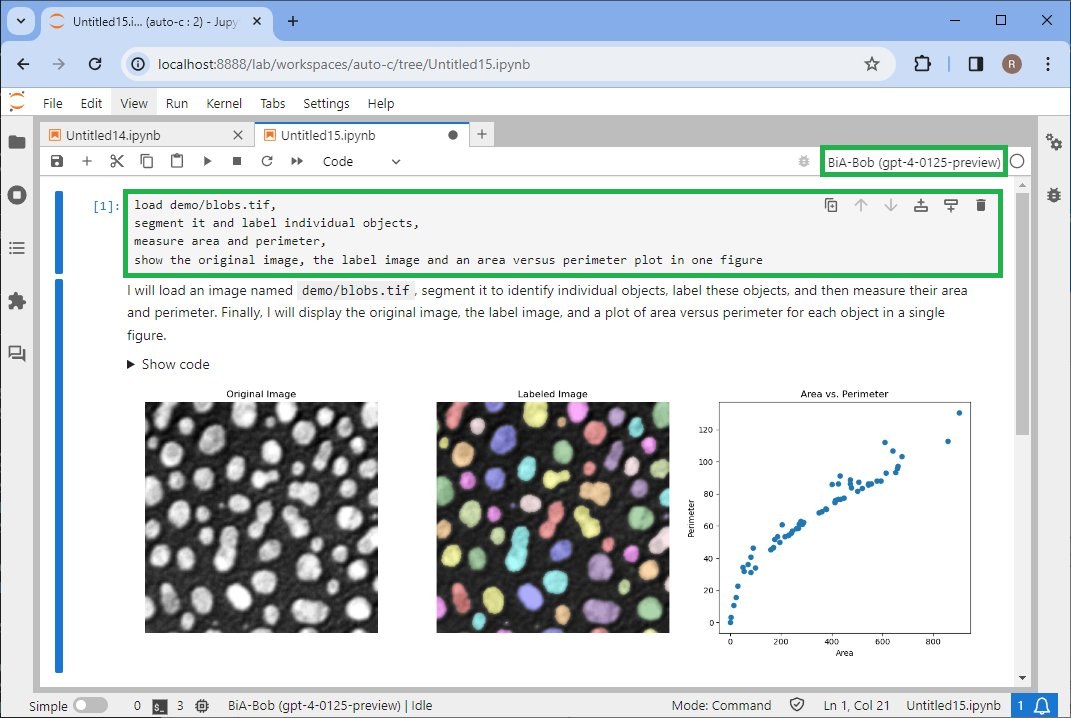Expand the Show code disclosure triangle
Image resolution: width=1071 pixels, height=718 pixels.
pos(131,365)
